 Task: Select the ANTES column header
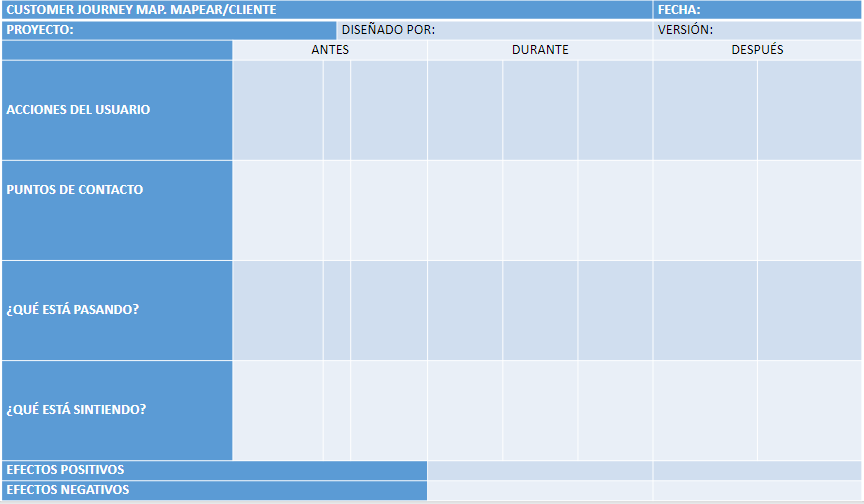[330, 50]
